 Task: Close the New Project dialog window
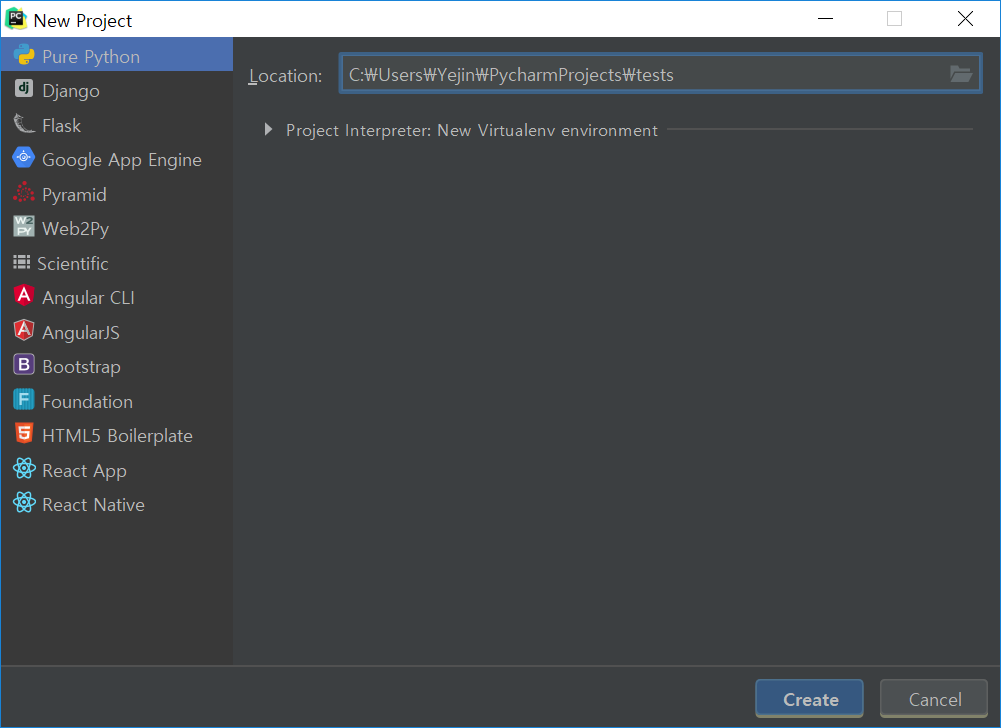965,19
